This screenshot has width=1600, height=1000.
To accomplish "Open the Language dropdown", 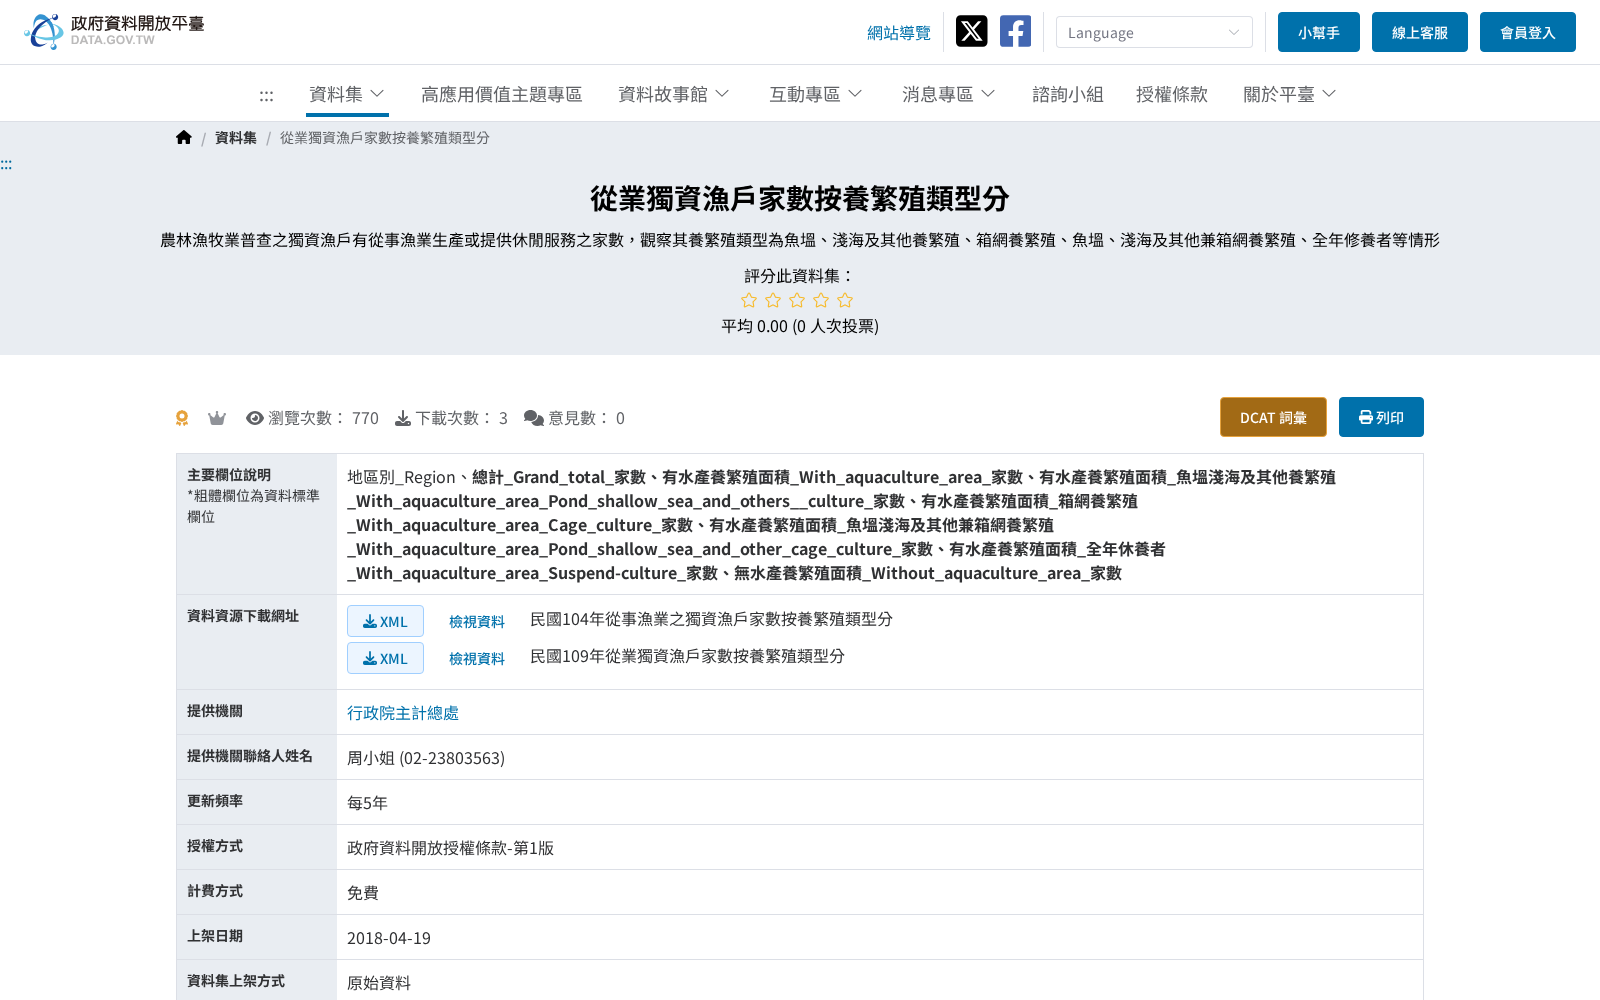I will [1154, 32].
